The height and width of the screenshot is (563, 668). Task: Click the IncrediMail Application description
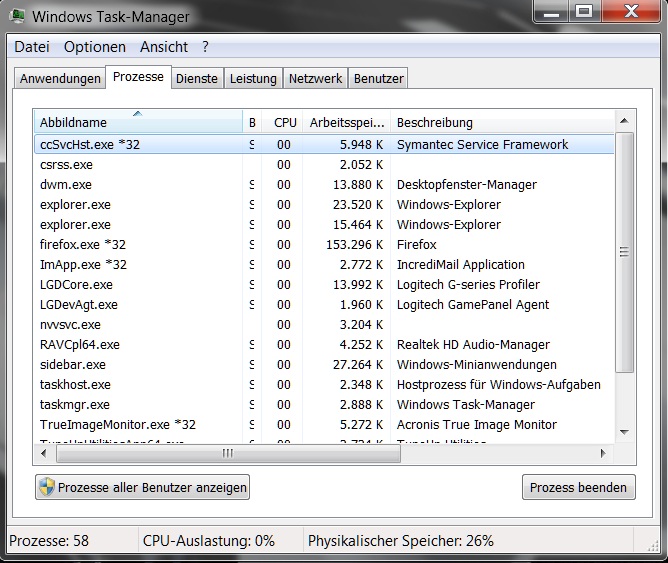[x=461, y=264]
